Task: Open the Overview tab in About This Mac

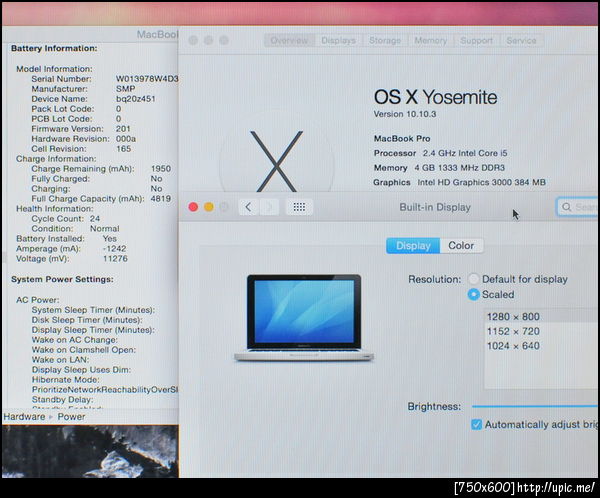Action: (289, 41)
